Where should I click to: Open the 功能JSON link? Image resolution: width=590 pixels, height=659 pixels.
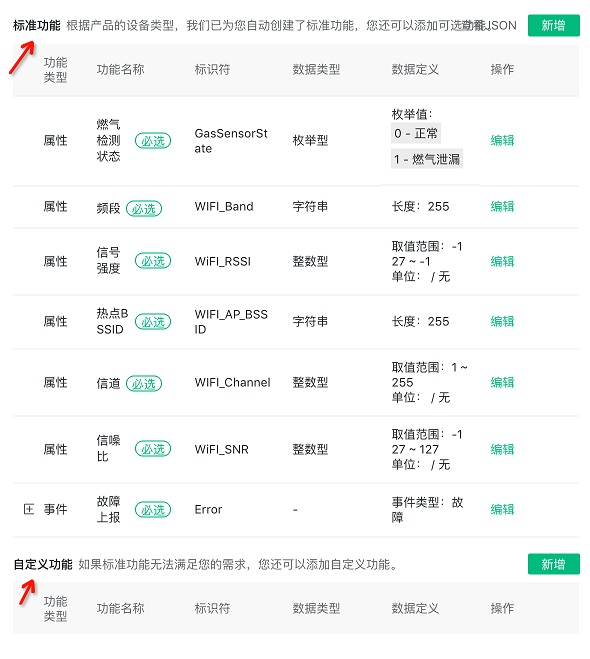click(x=490, y=26)
